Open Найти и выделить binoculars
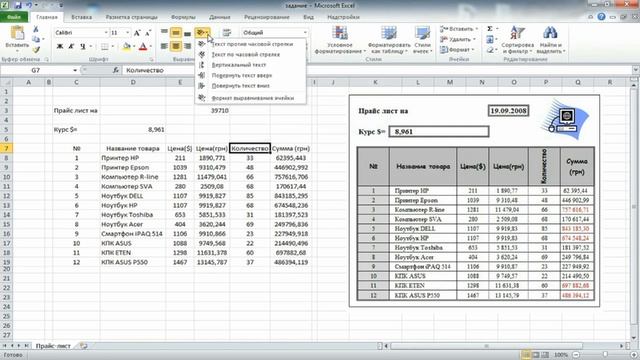640x360 pixels. tap(550, 39)
